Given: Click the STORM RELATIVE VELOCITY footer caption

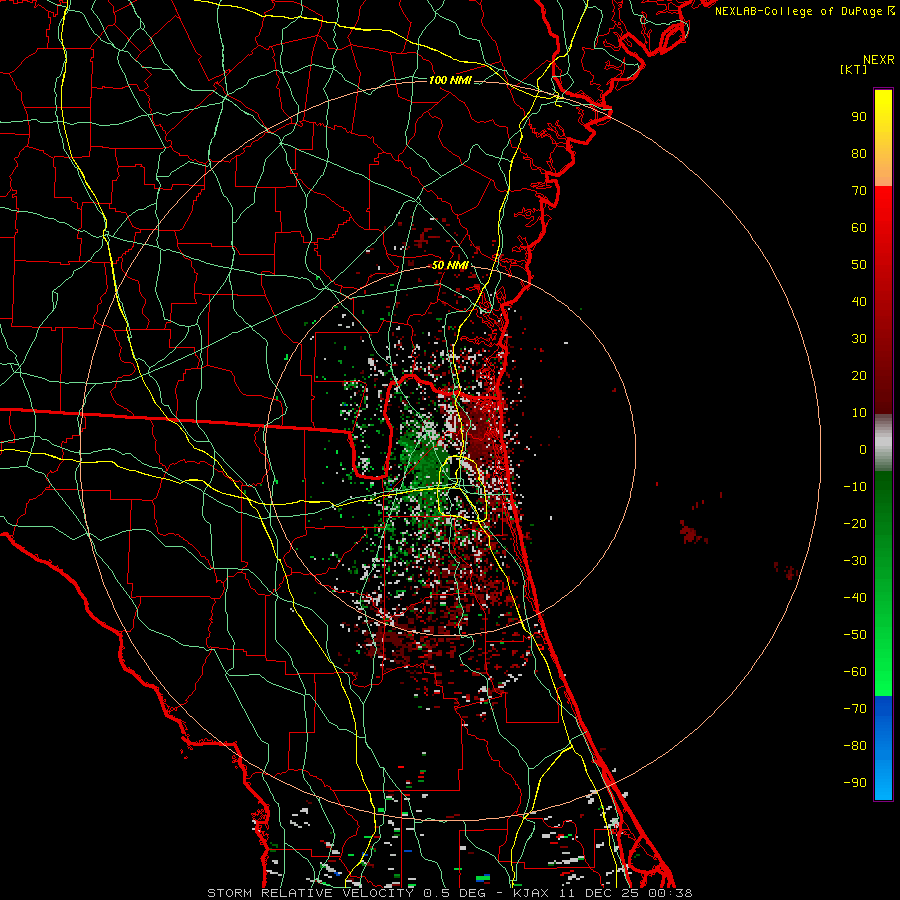Looking at the screenshot, I should pos(449,893).
